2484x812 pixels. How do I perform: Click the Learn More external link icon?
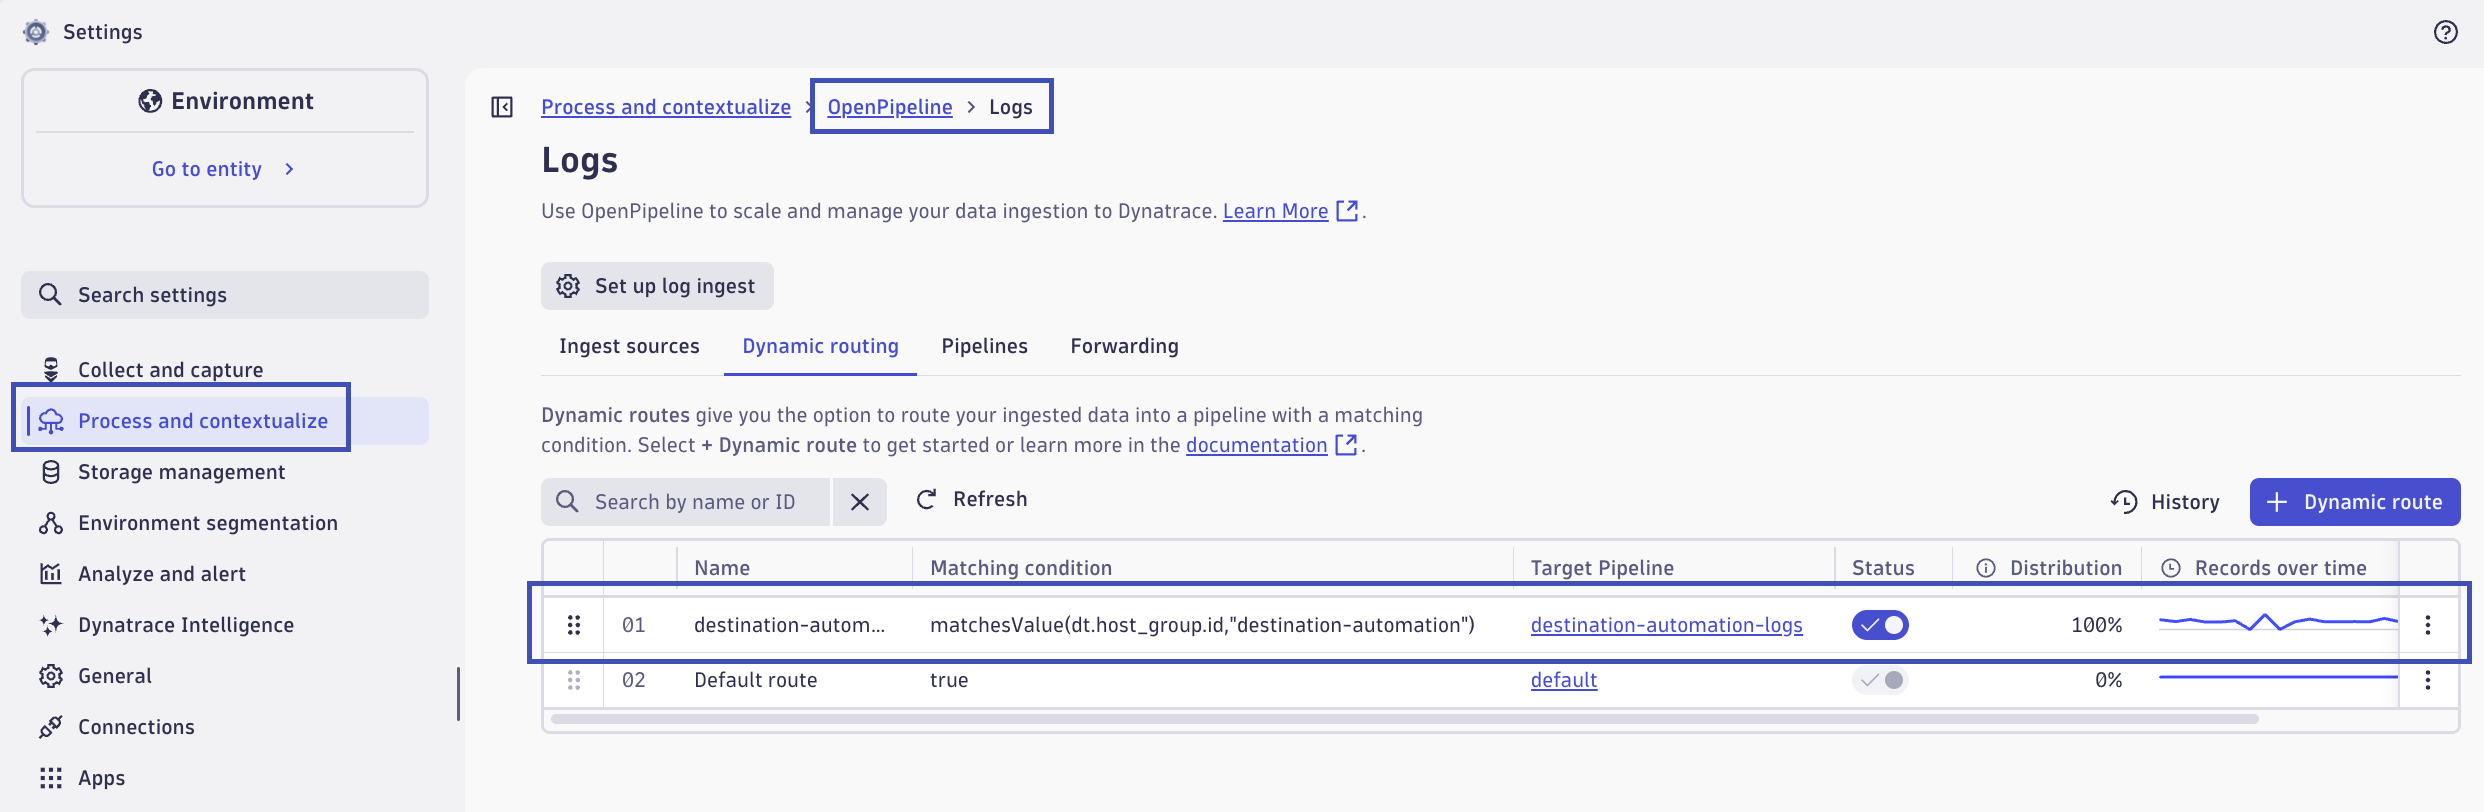pyautogui.click(x=1347, y=211)
